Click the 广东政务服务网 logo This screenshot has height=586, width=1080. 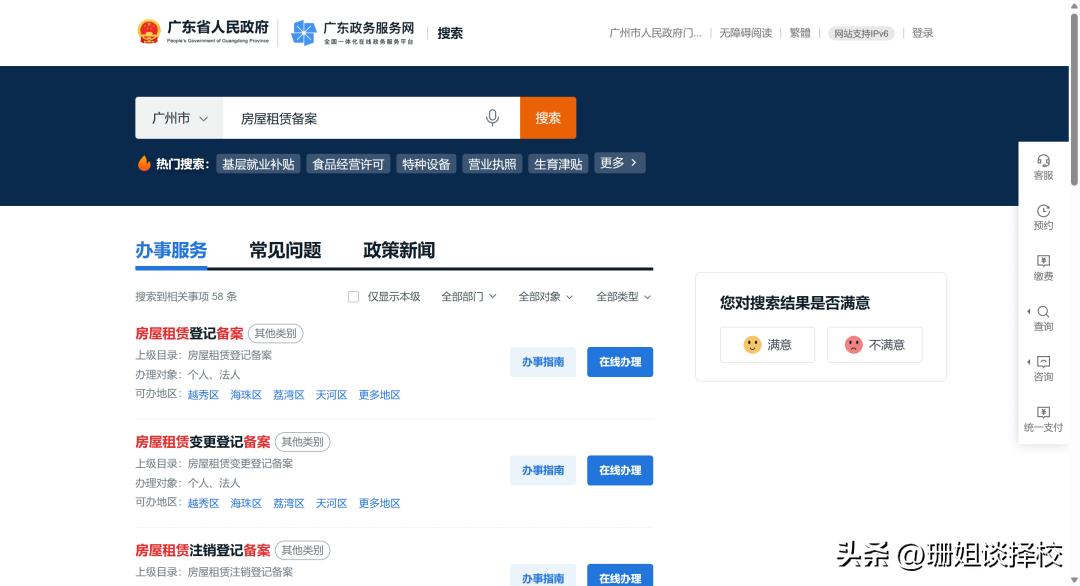pyautogui.click(x=352, y=31)
